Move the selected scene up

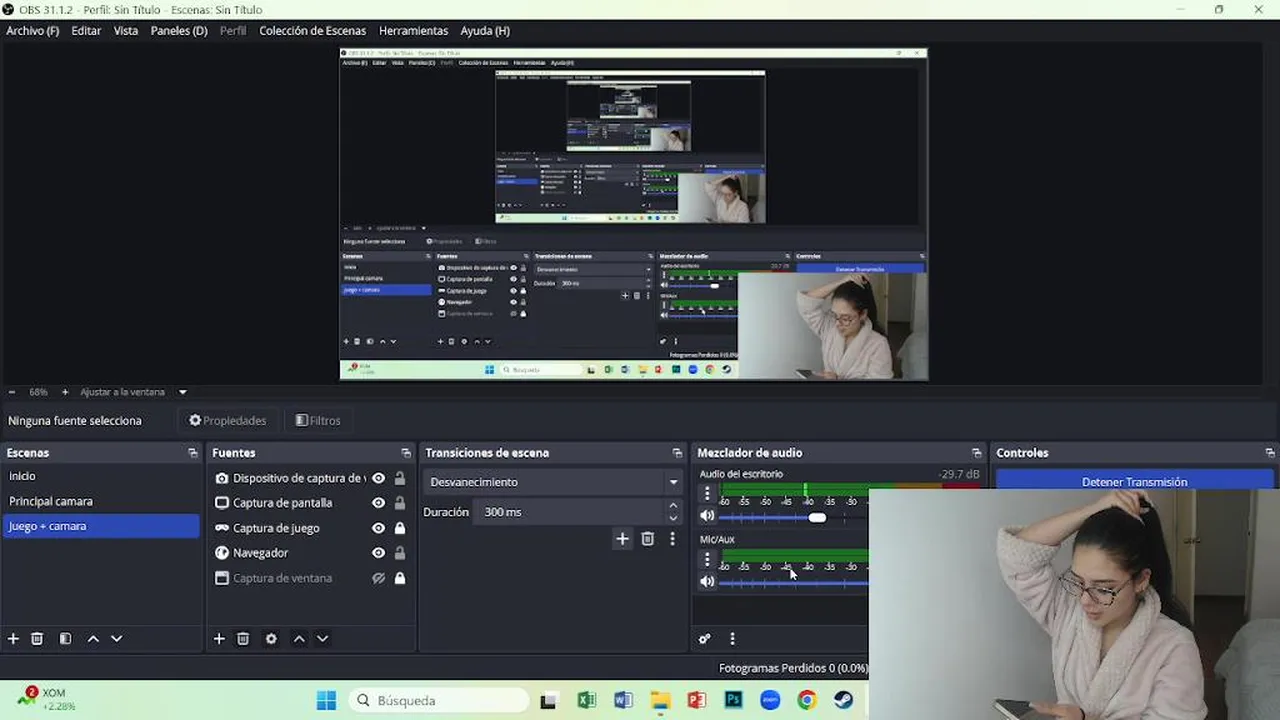coord(93,639)
